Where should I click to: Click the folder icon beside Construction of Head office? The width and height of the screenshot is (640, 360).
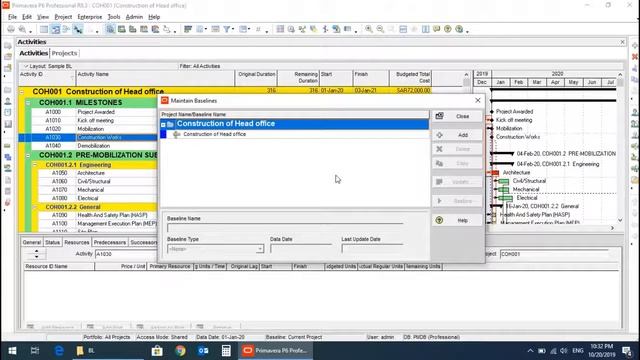coord(170,124)
